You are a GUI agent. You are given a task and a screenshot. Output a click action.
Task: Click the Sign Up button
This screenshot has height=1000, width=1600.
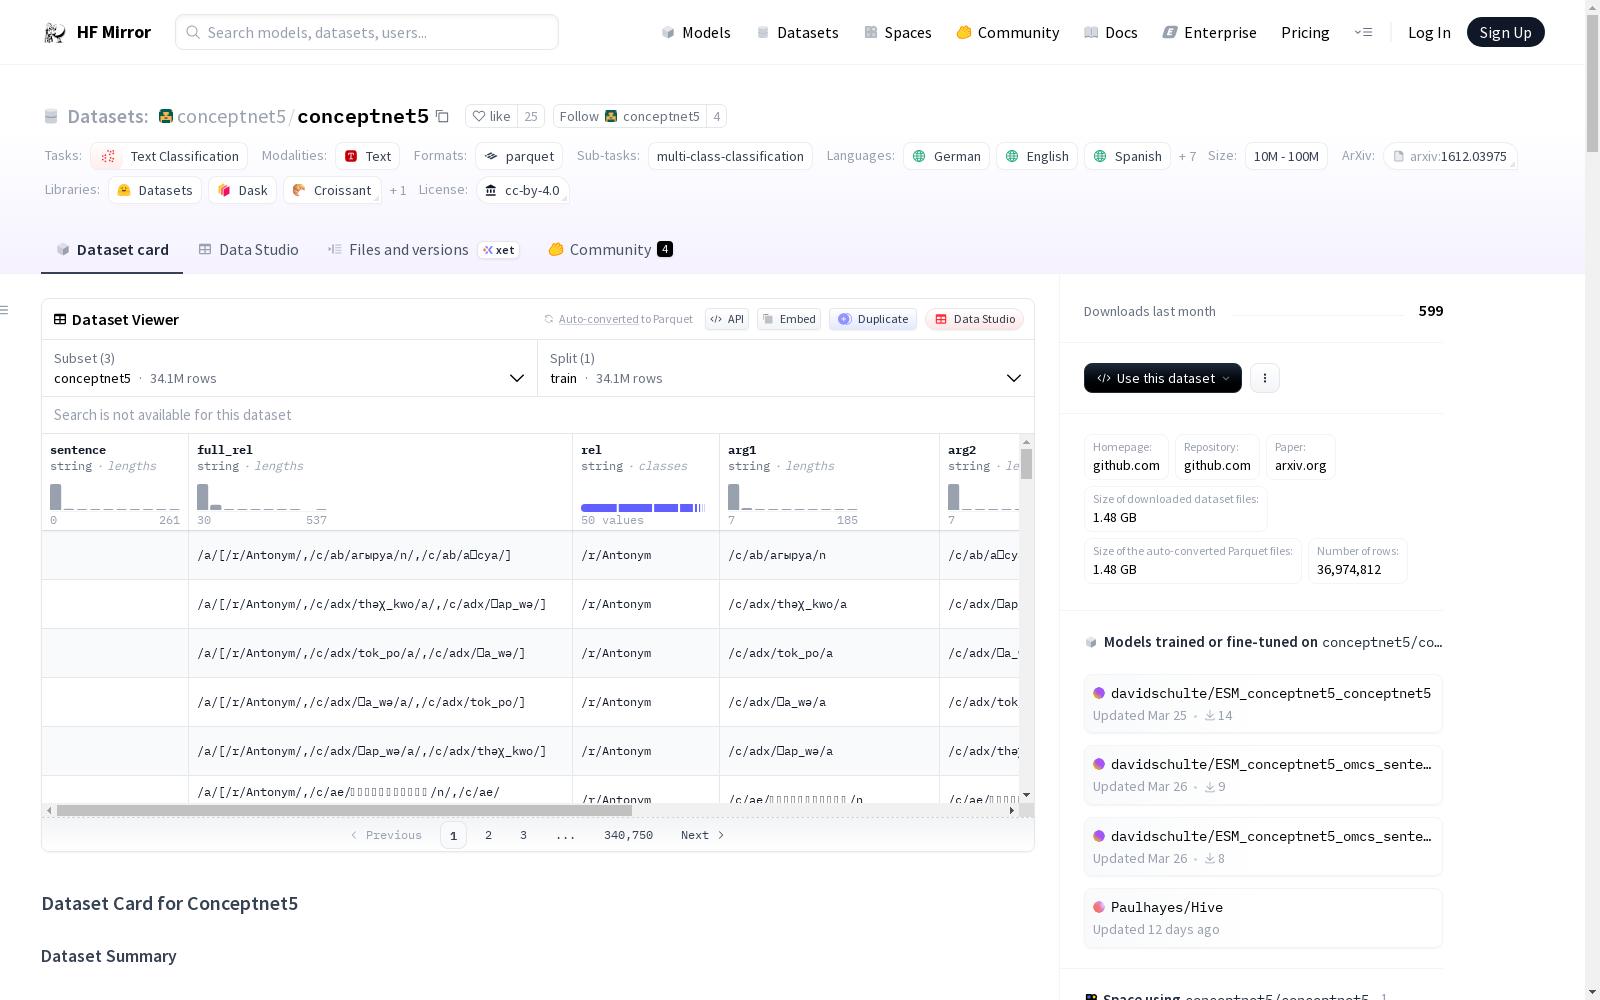[x=1505, y=32]
